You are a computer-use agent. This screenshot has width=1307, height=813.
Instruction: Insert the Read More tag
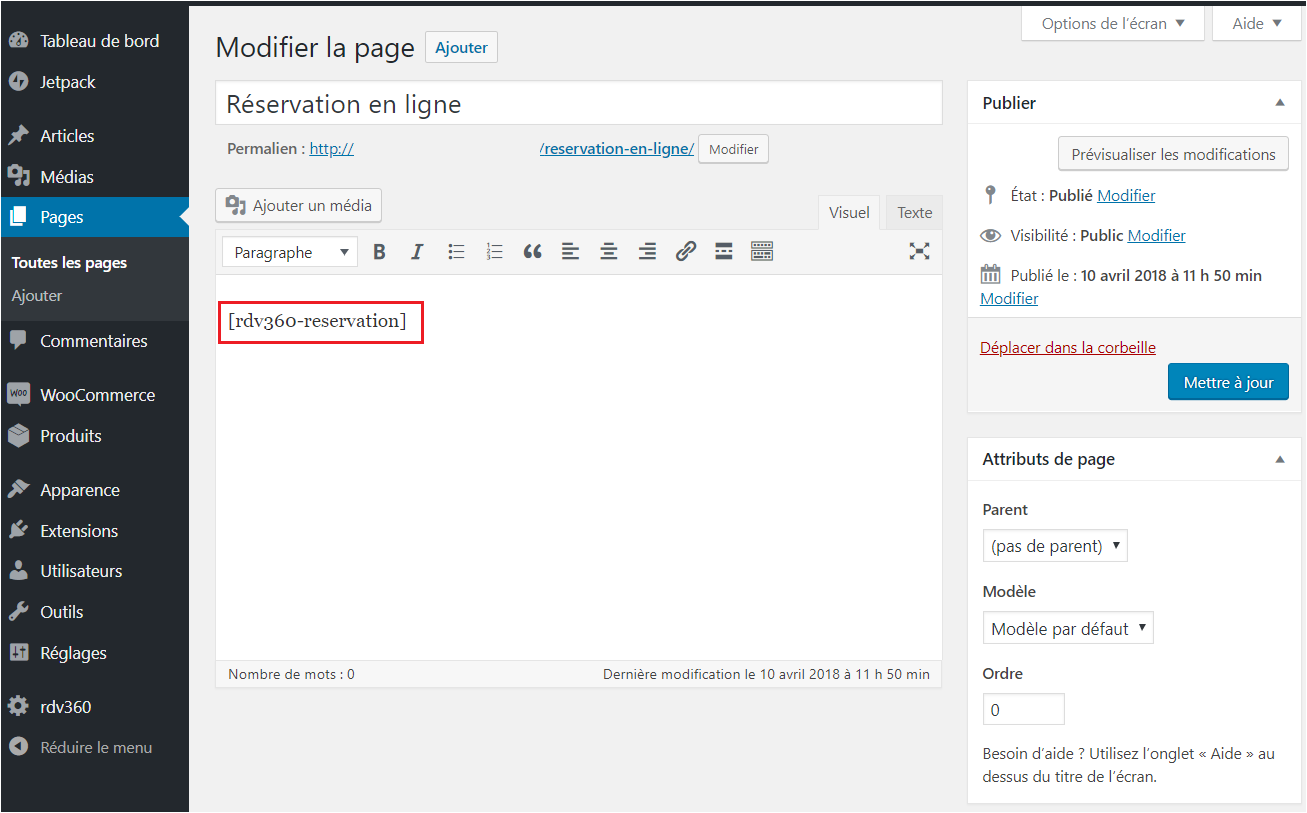click(x=724, y=252)
